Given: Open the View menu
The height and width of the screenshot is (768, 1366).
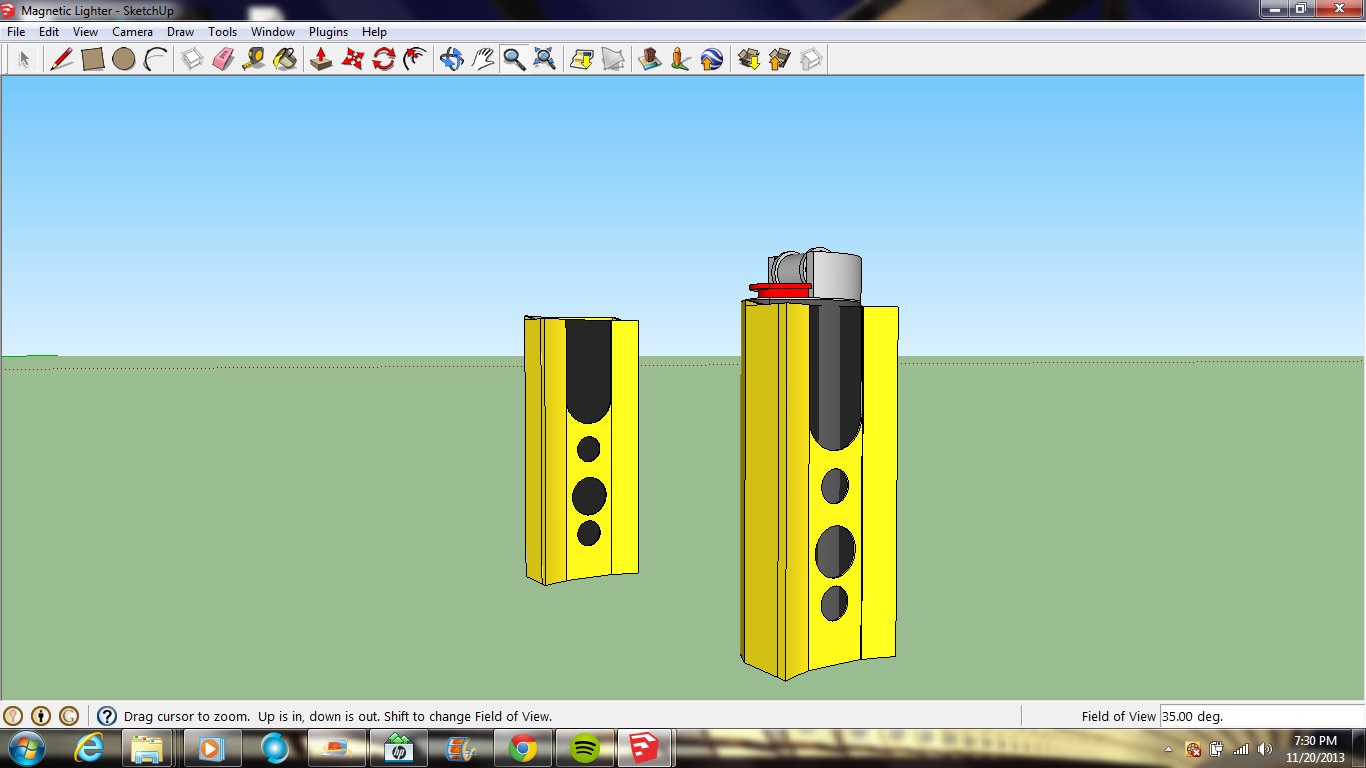Looking at the screenshot, I should point(85,32).
